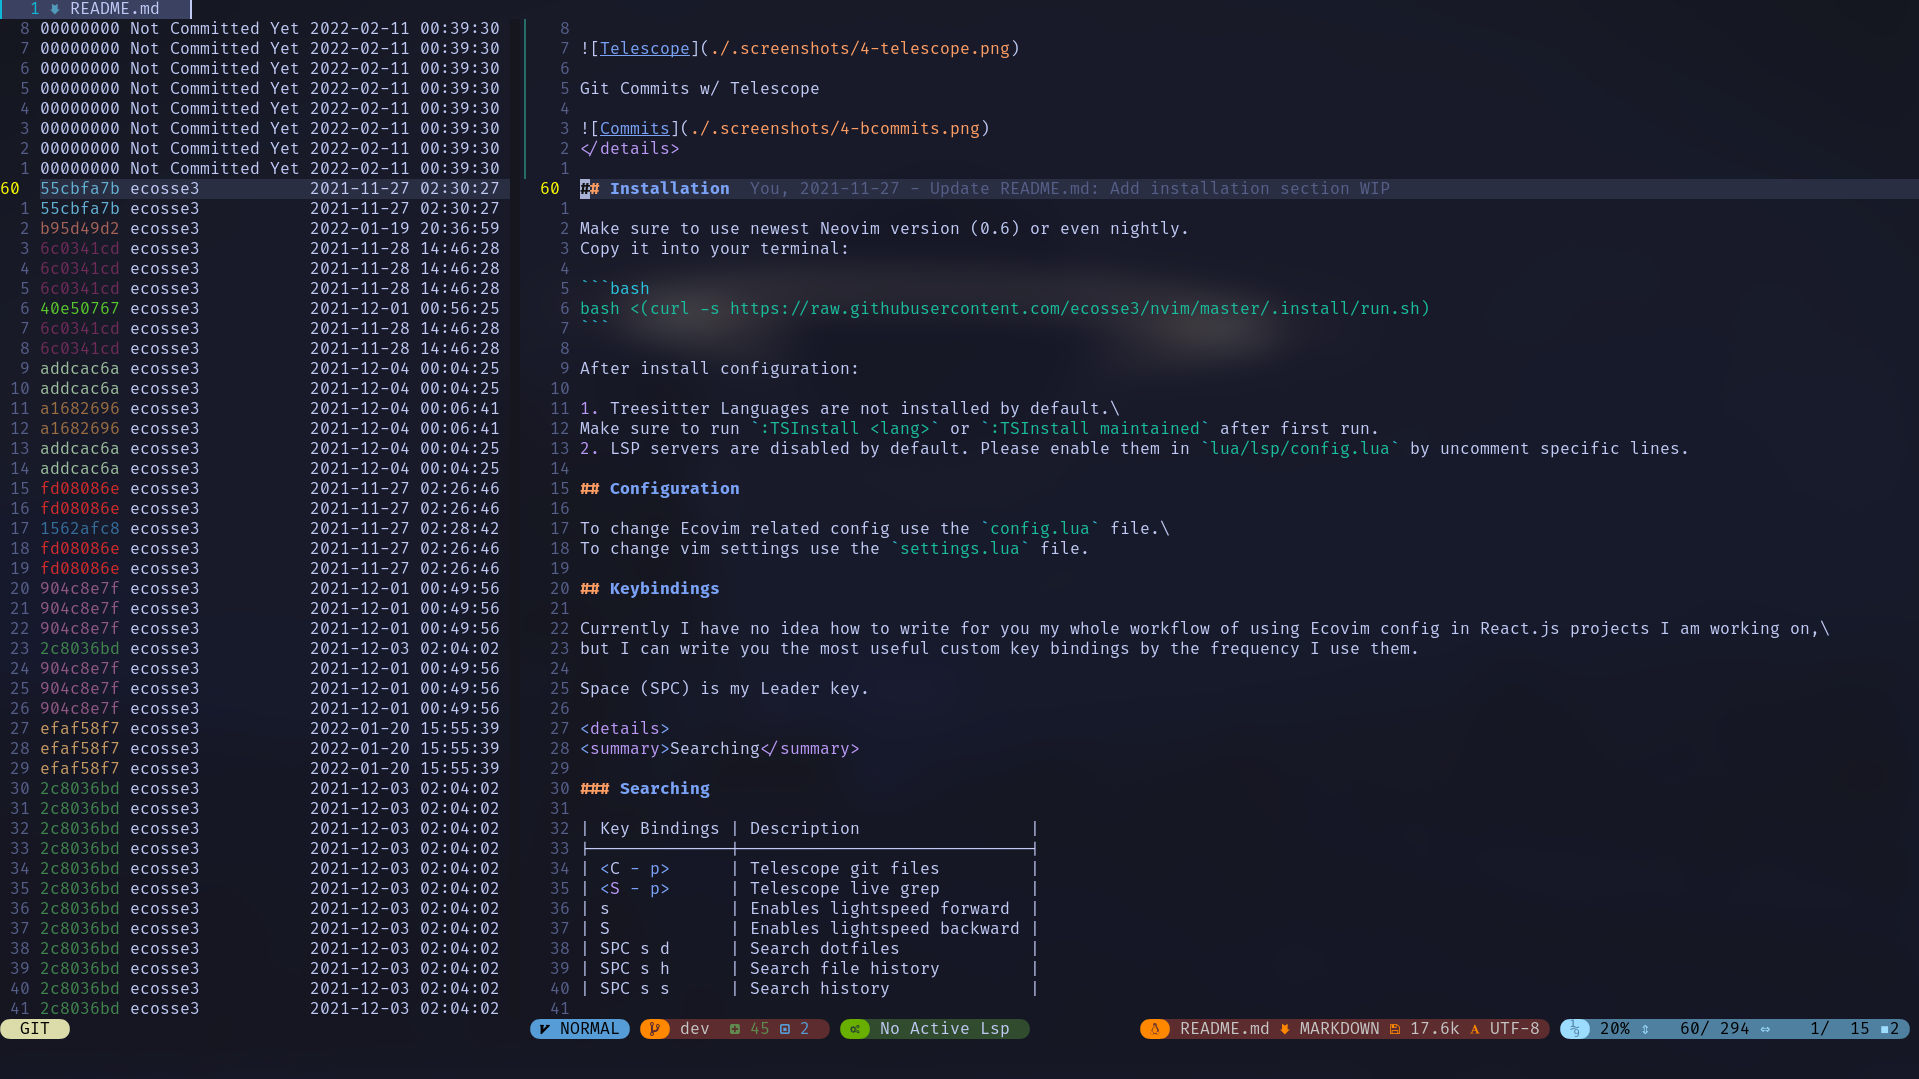Click the README.md filename in statusline
The image size is (1919, 1079).
(x=1225, y=1029)
